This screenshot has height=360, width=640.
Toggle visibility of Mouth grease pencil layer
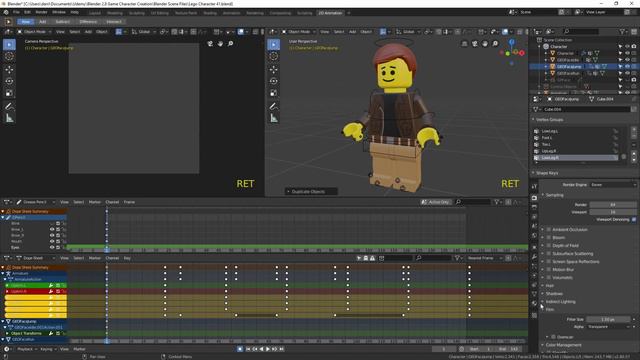click(52, 241)
